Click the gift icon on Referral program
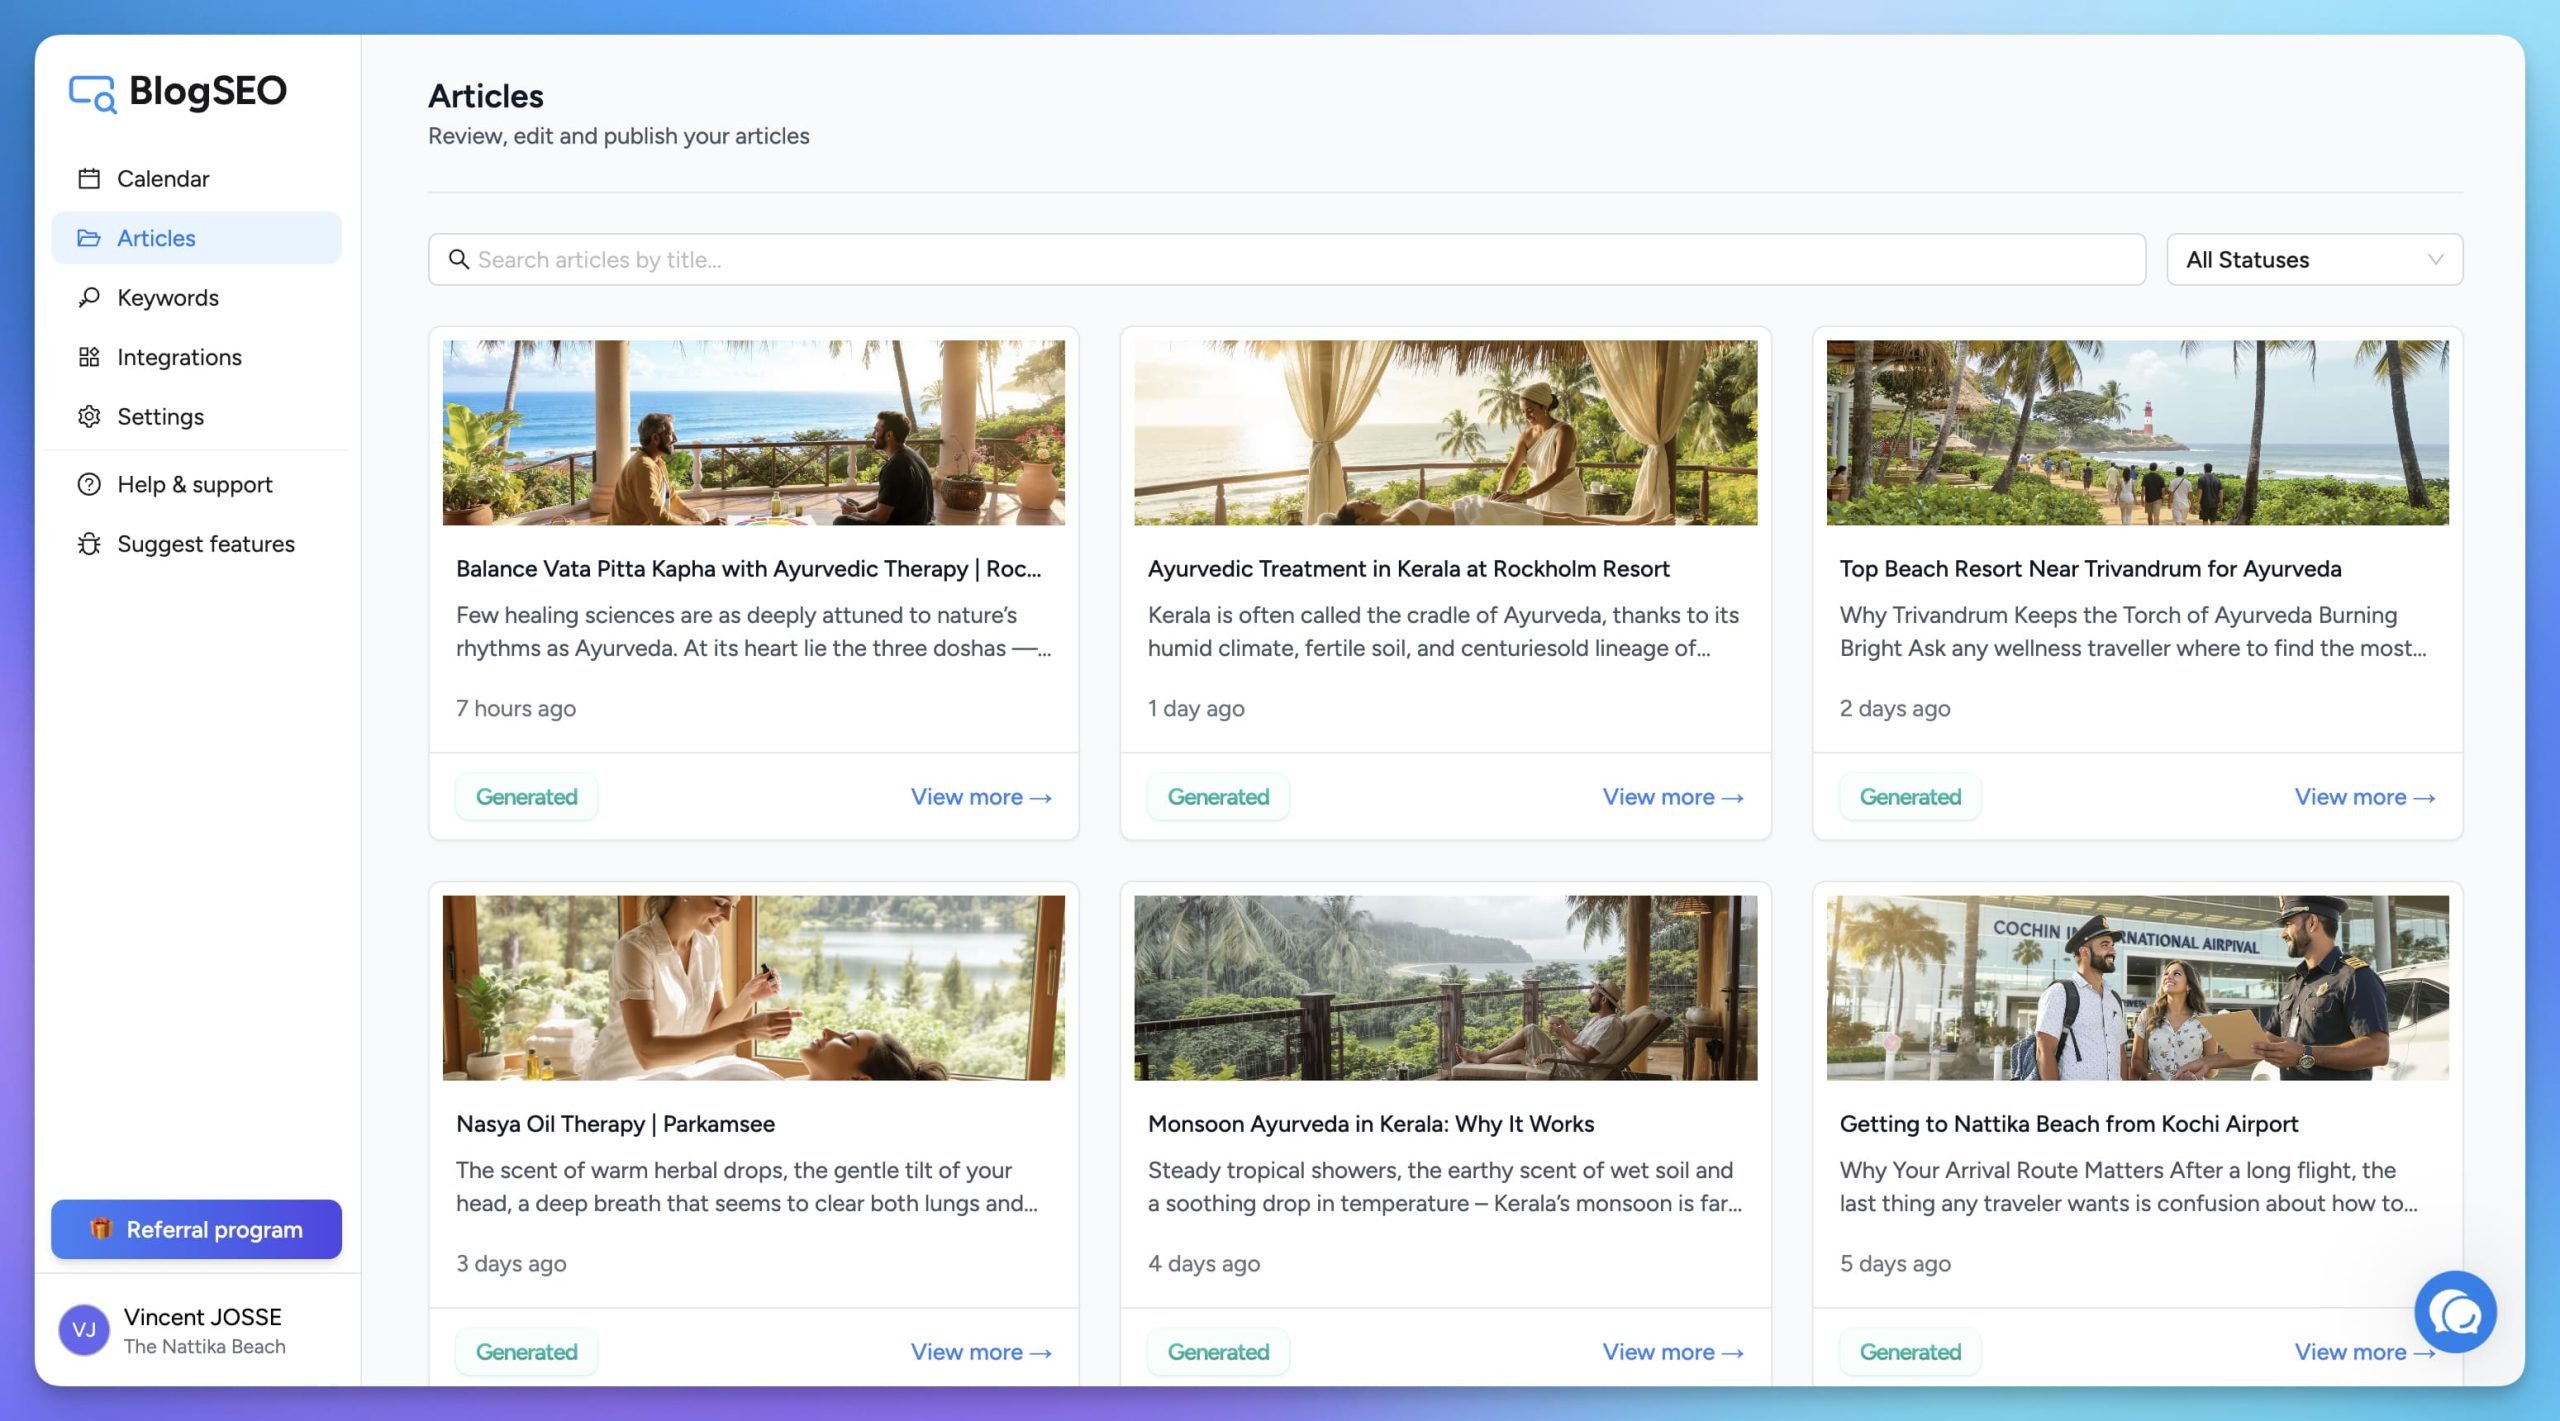The image size is (2560, 1421). coord(101,1229)
